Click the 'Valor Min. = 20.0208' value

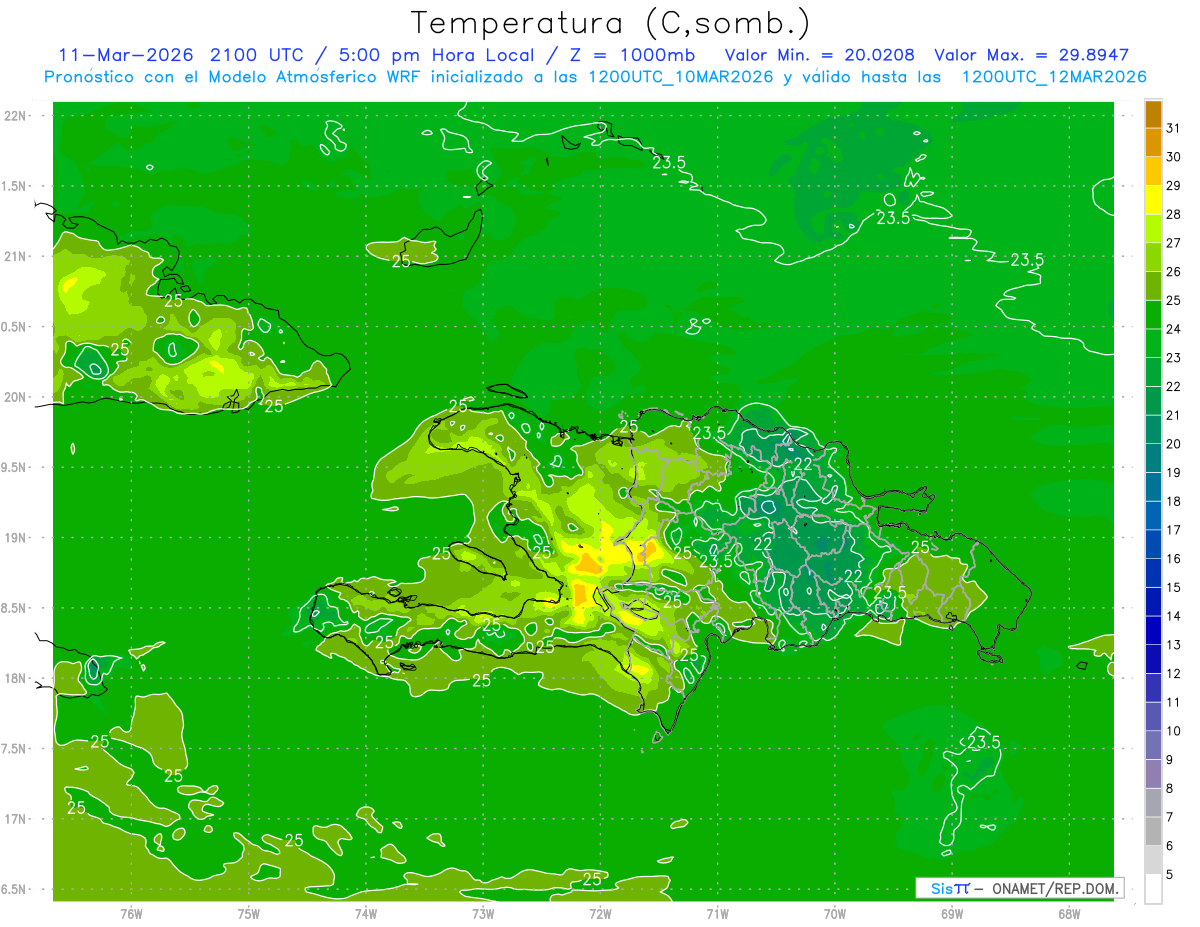point(820,55)
